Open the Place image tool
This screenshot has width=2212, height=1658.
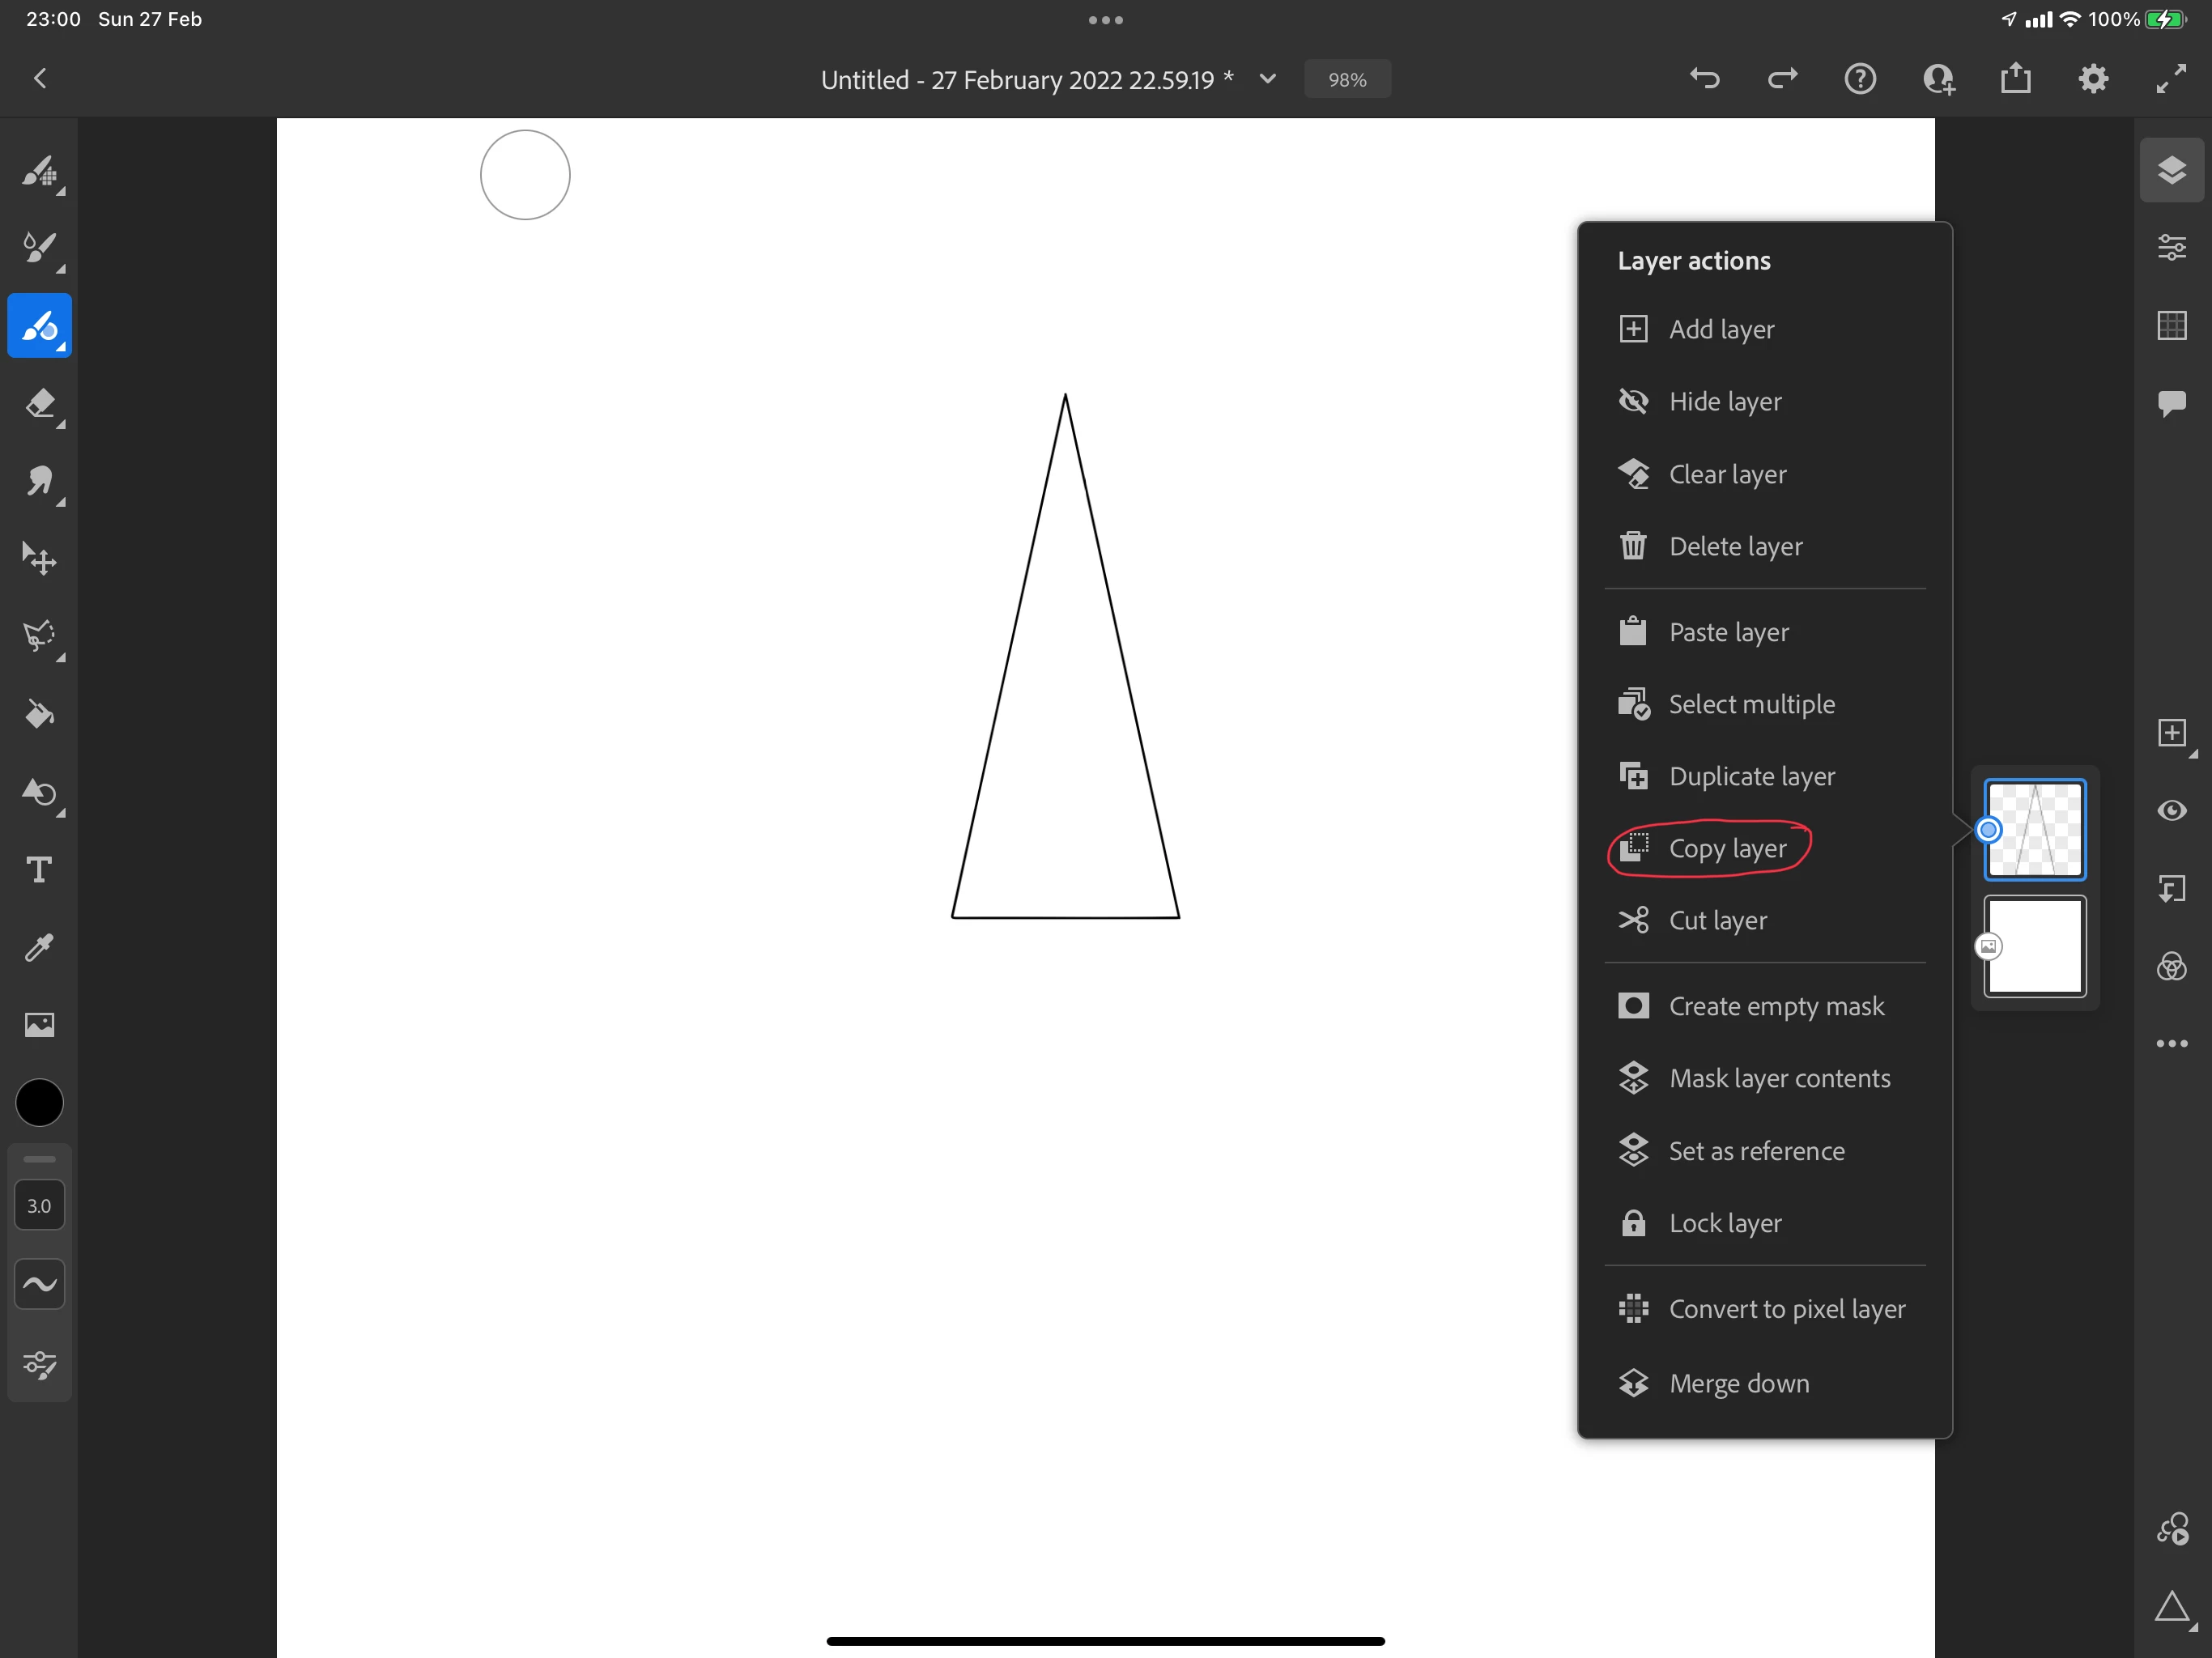(x=40, y=1024)
